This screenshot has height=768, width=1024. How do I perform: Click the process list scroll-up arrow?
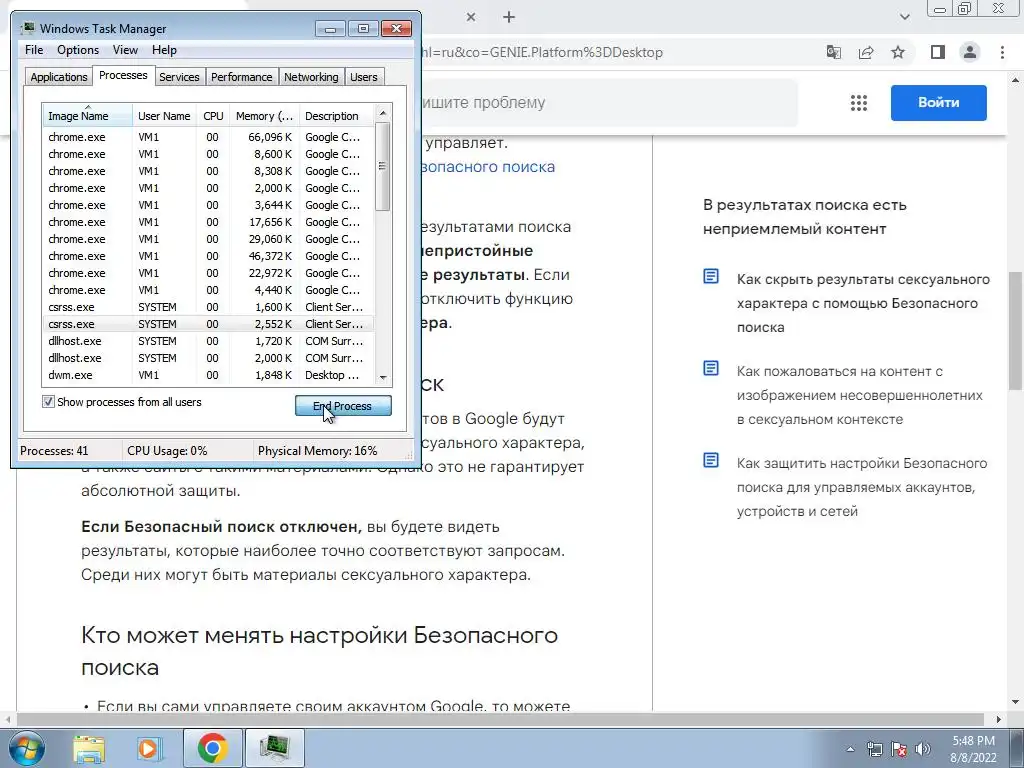383,113
